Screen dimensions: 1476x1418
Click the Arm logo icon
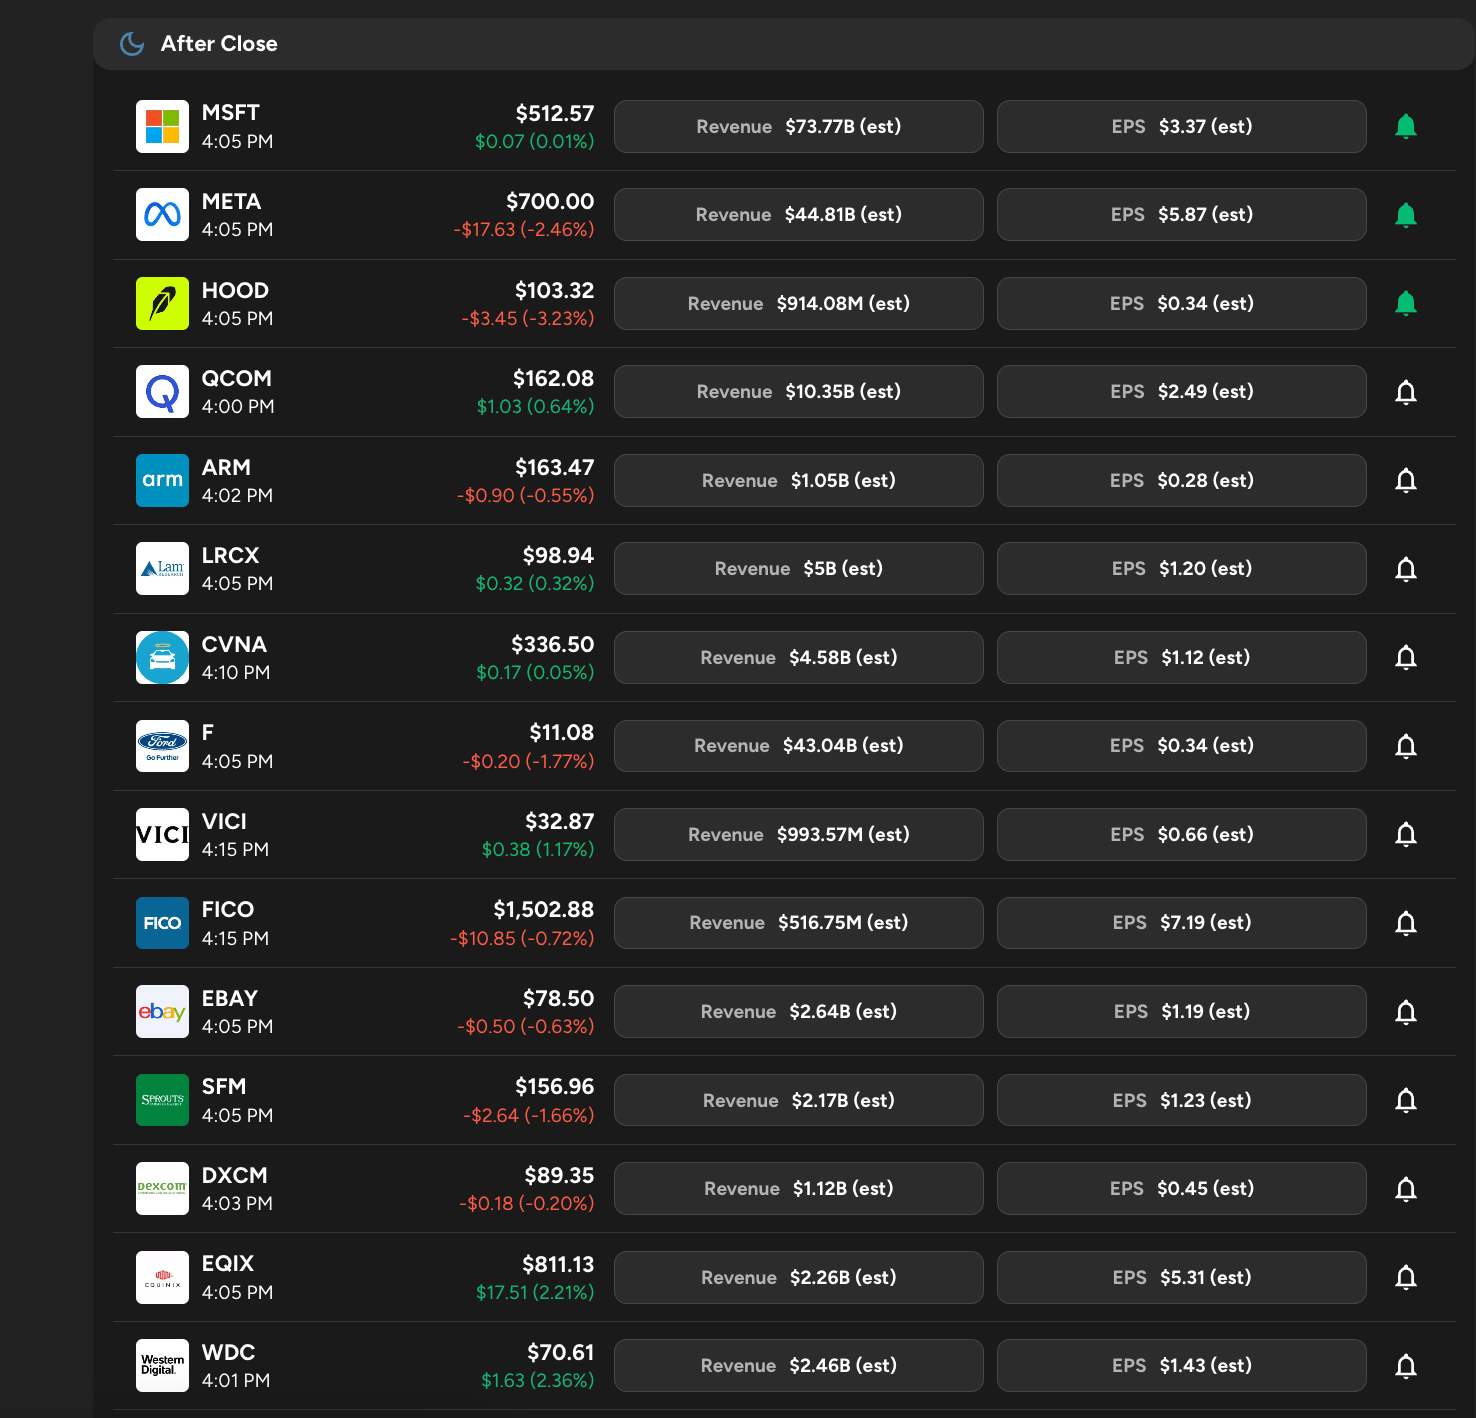point(162,480)
